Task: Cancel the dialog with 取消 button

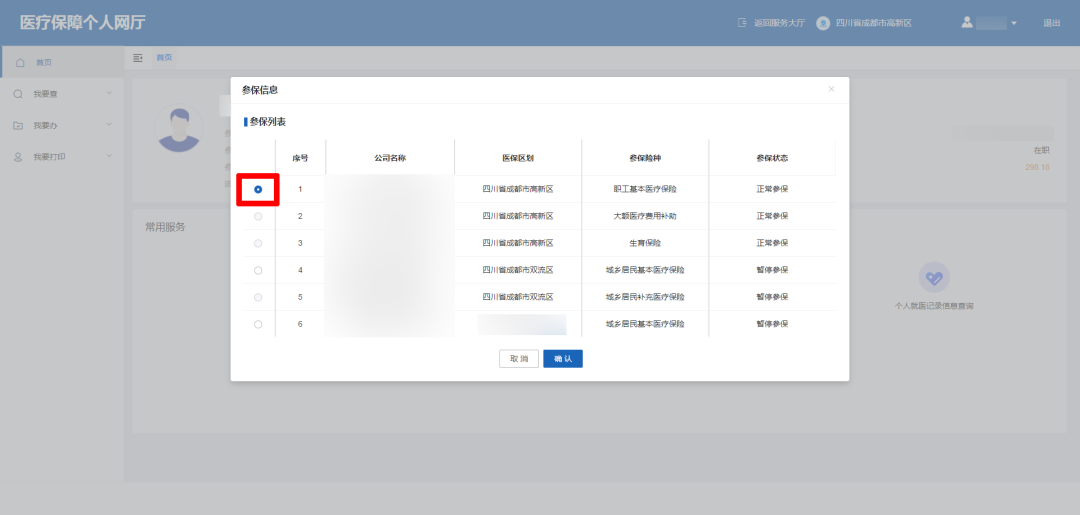Action: tap(519, 359)
